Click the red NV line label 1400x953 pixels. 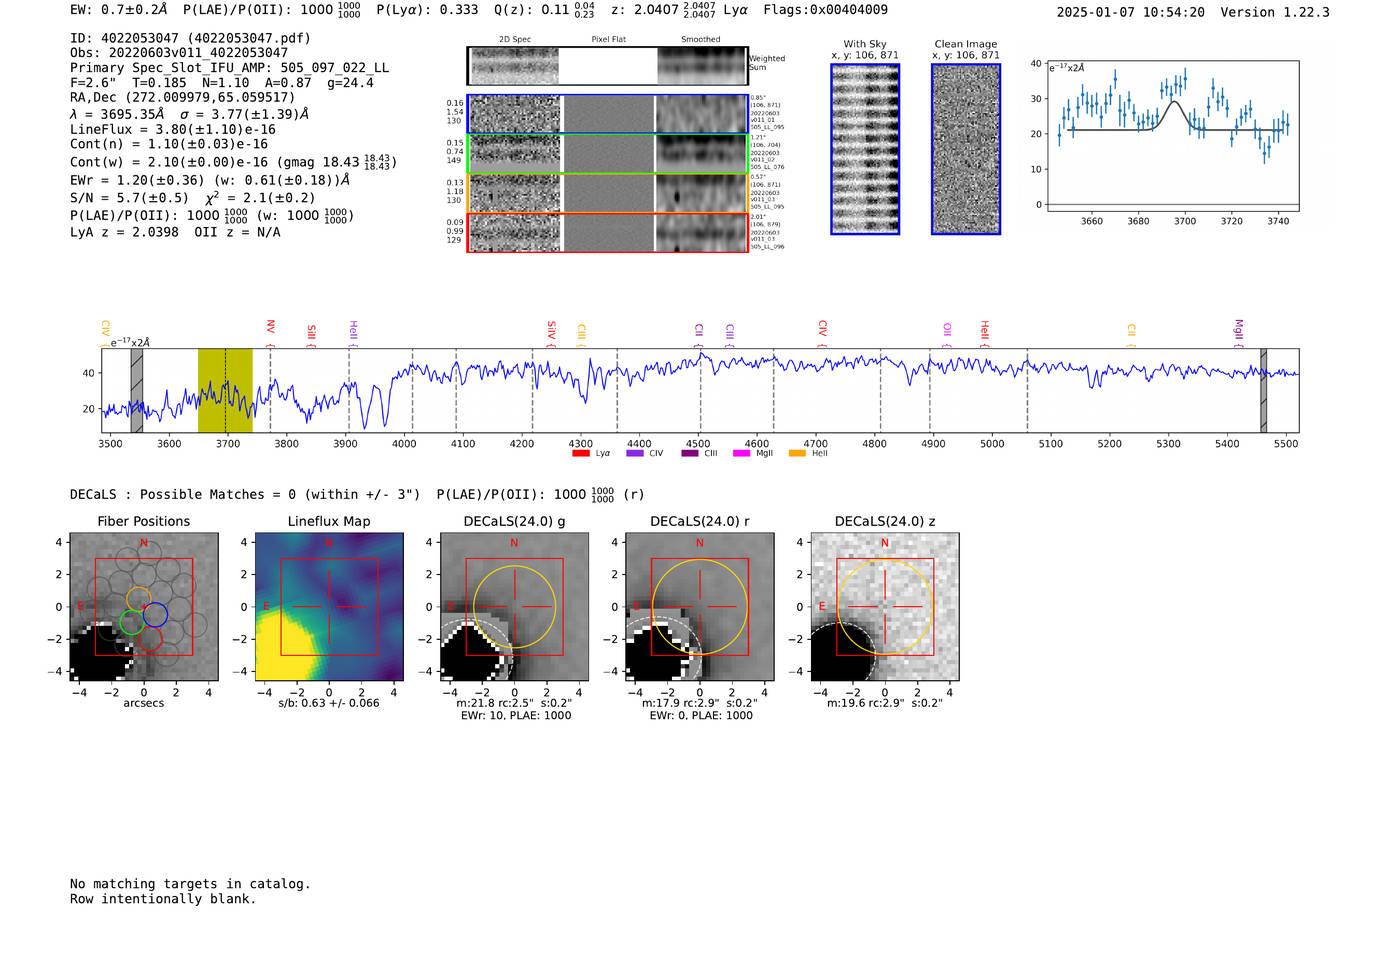click(x=270, y=328)
